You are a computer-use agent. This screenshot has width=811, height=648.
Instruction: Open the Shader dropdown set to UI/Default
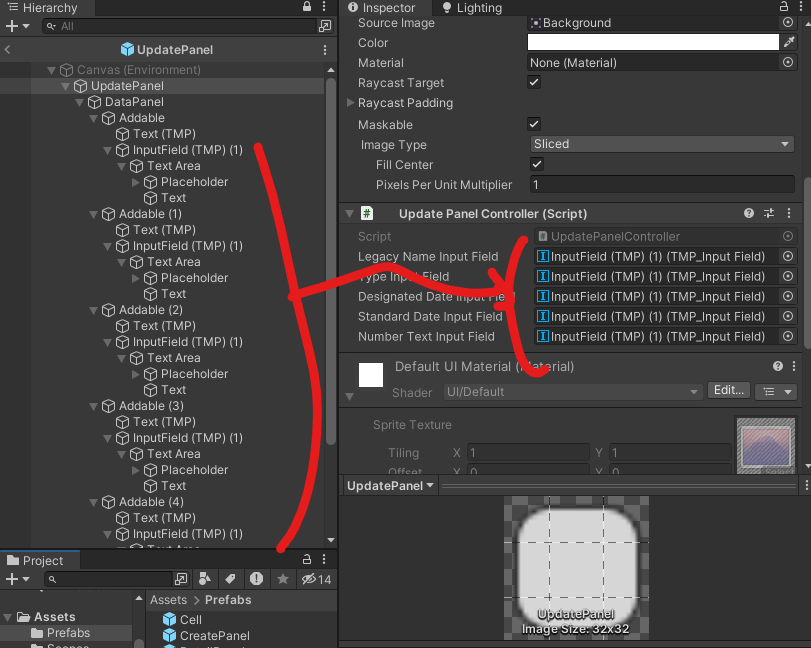pyautogui.click(x=572, y=392)
